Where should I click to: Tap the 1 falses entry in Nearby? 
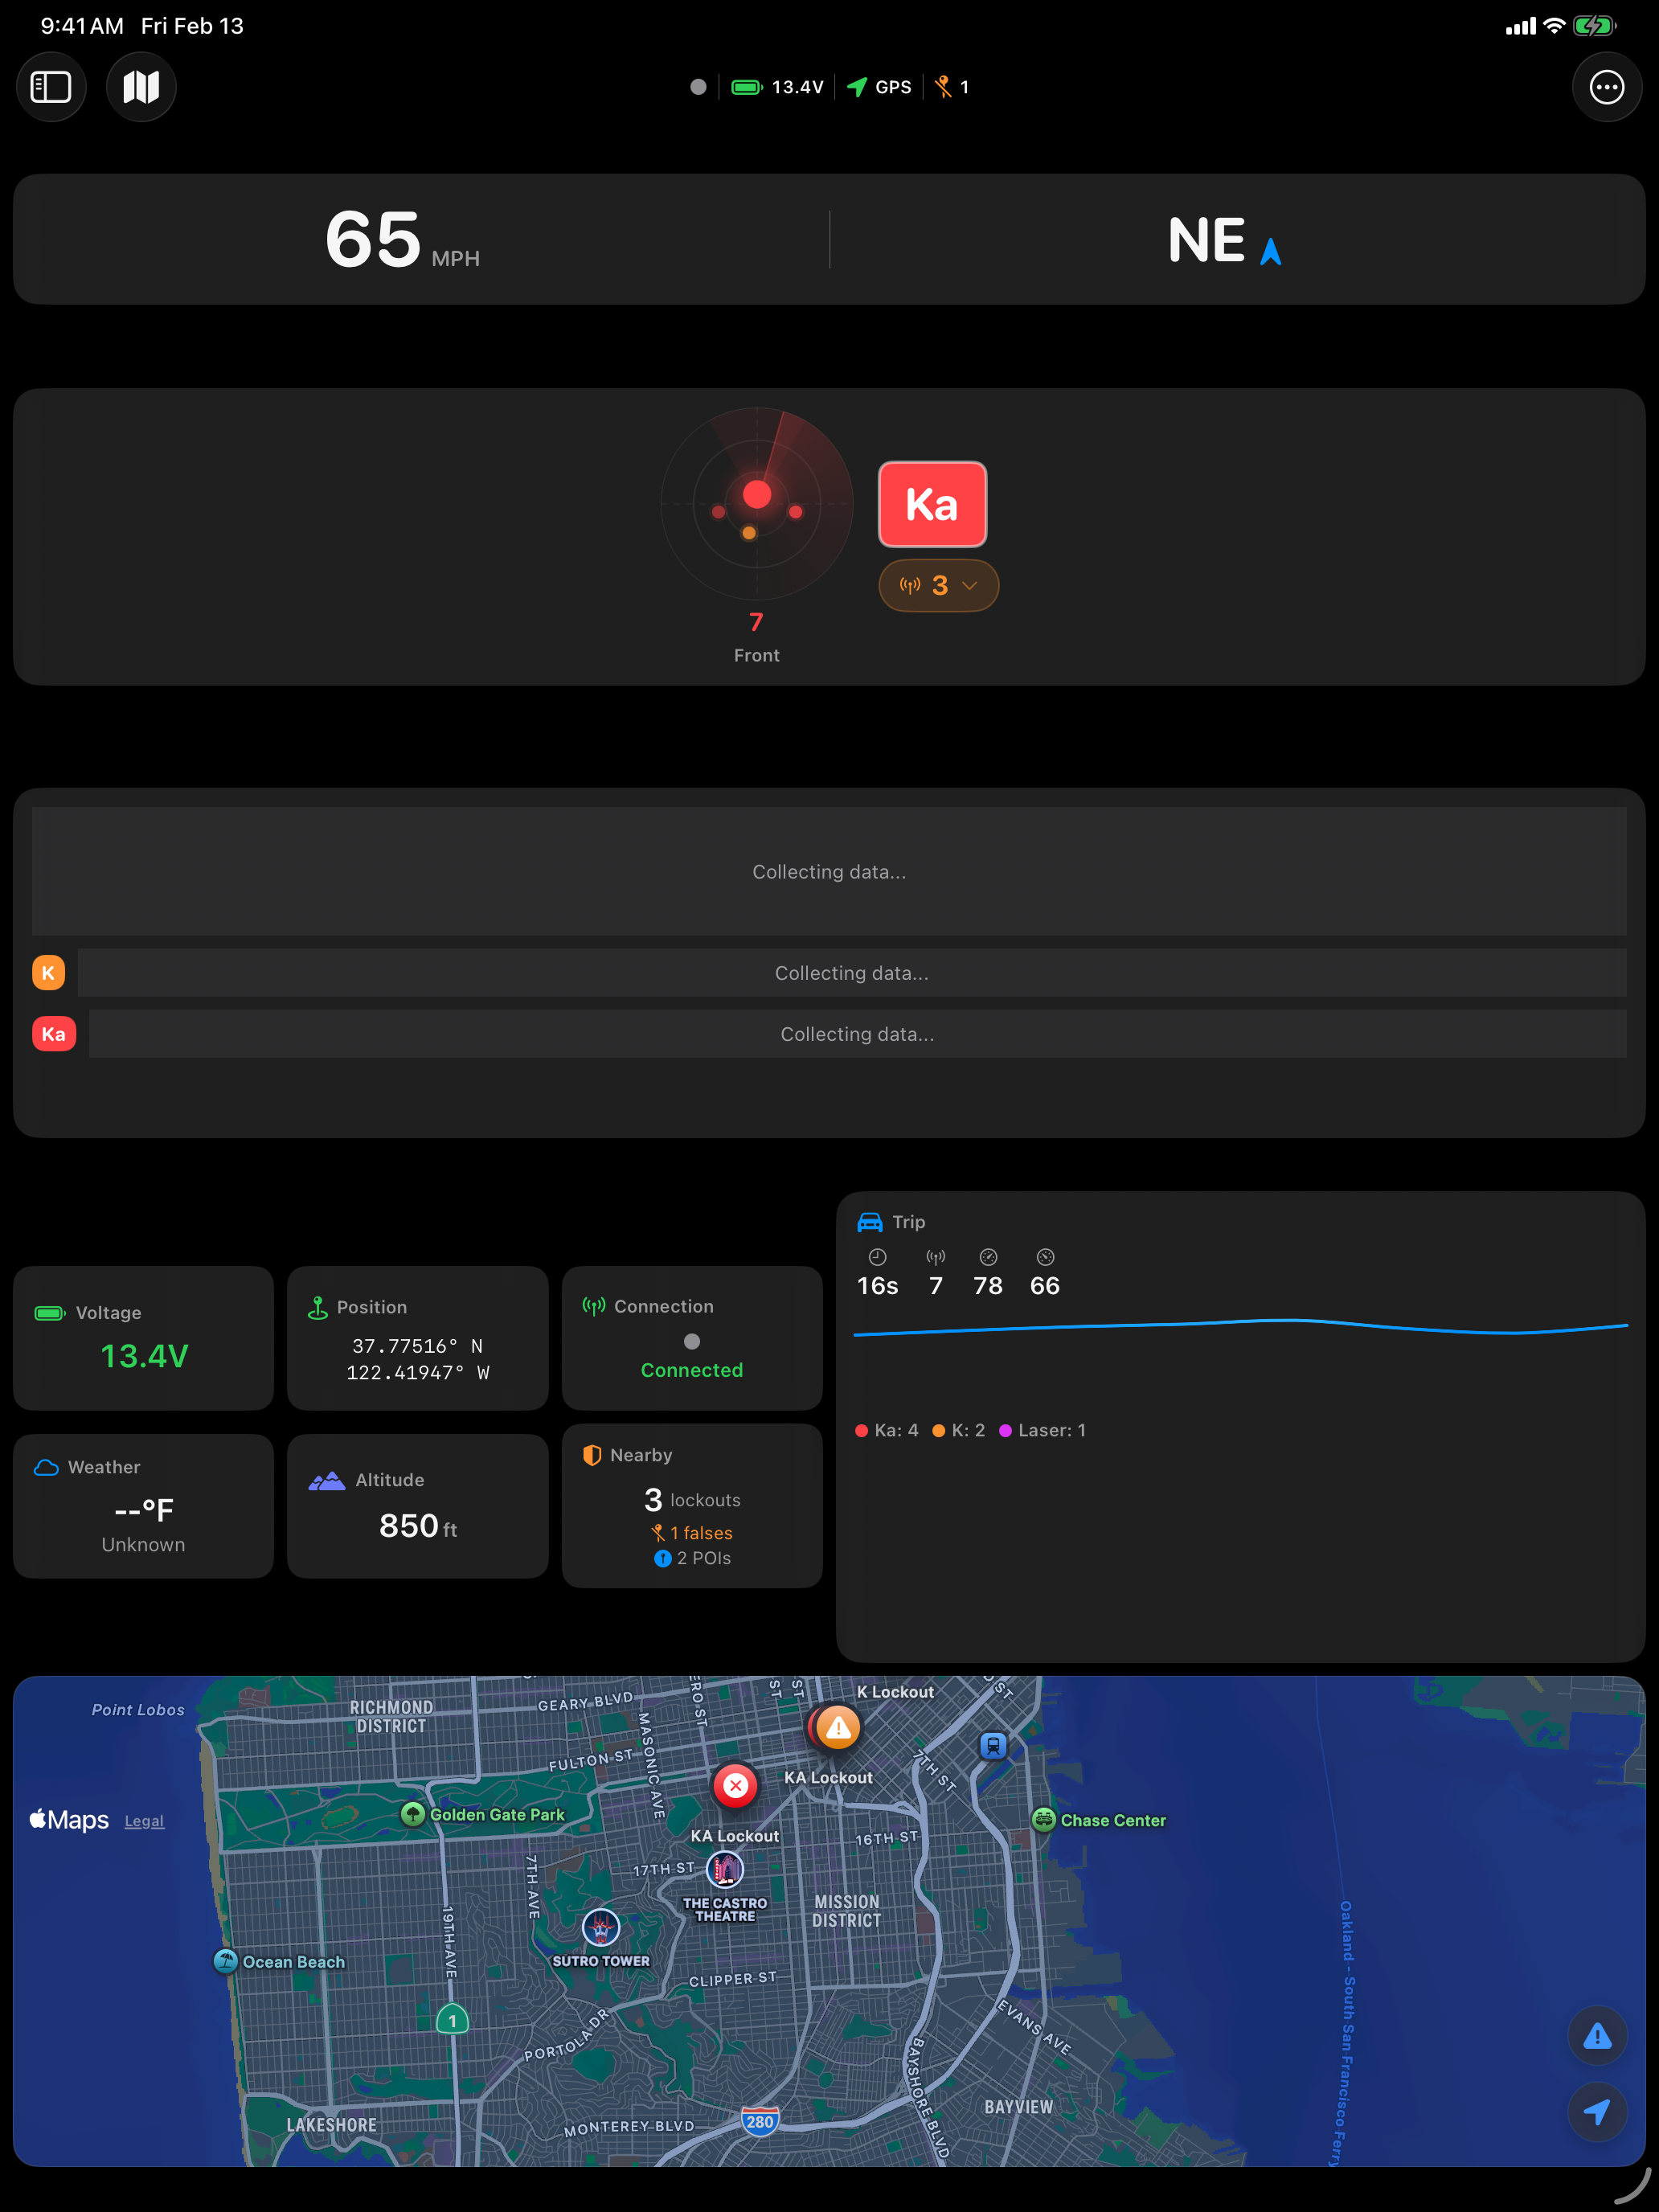pos(692,1533)
